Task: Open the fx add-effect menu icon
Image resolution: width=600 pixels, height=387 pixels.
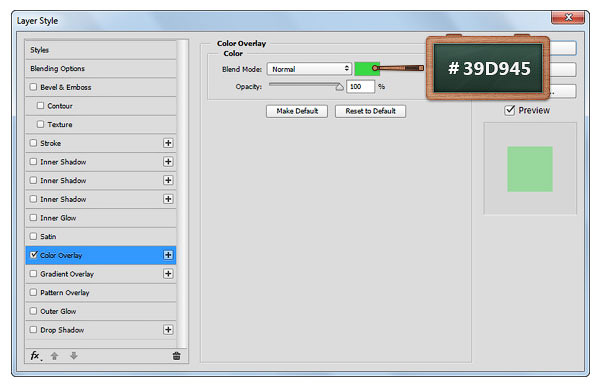Action: coord(36,356)
